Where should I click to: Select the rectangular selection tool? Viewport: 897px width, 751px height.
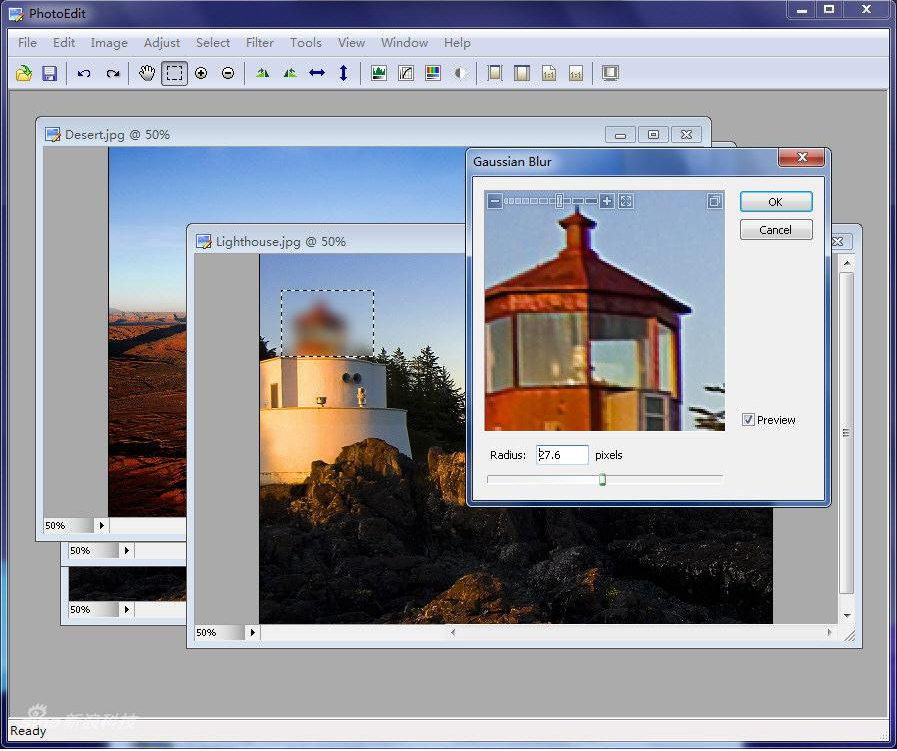tap(174, 72)
